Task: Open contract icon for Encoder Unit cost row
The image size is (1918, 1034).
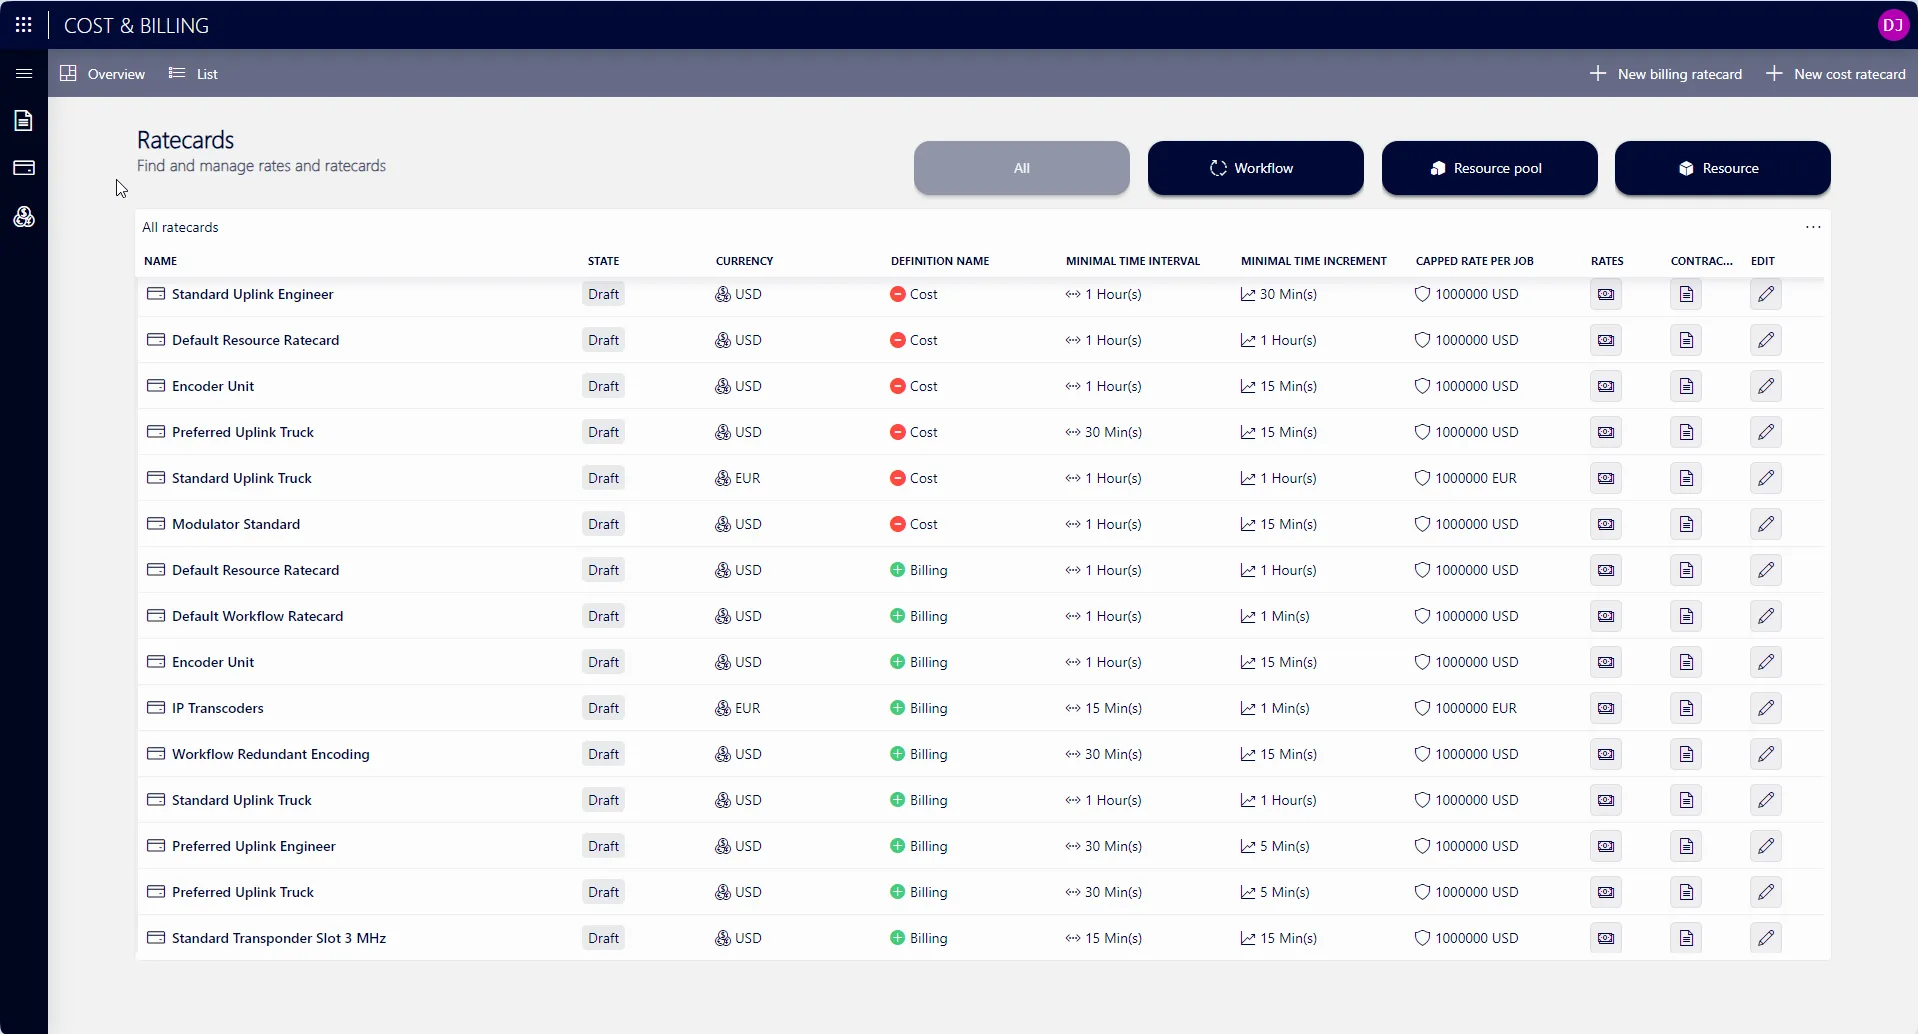Action: 1686,386
